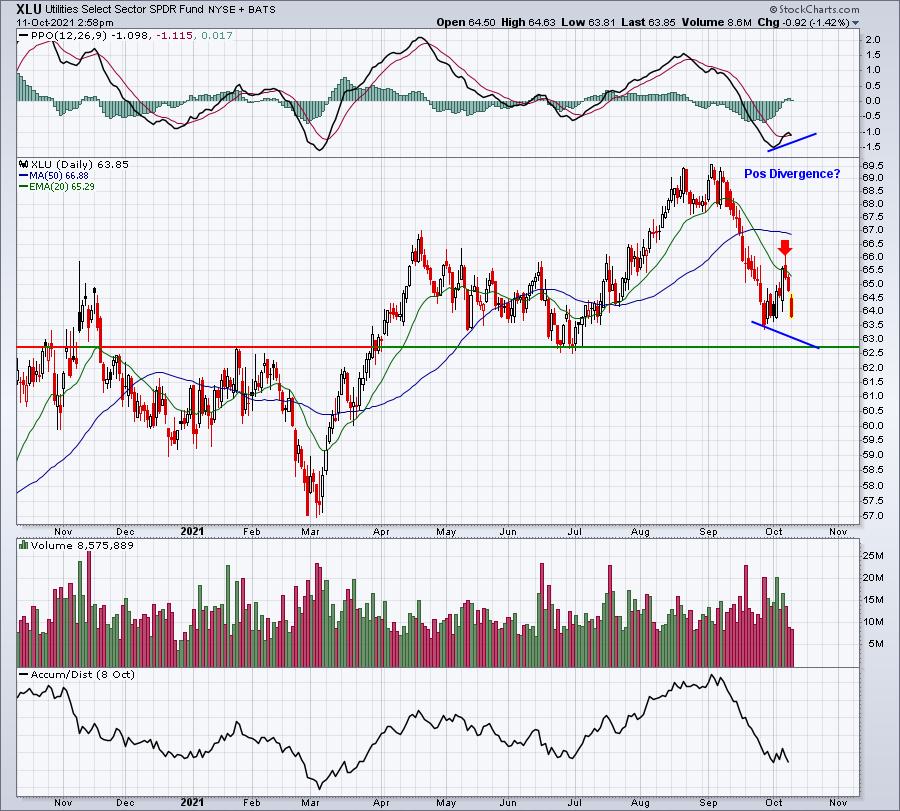Viewport: 900px width, 811px height.
Task: Click the PPO(12,26,9) legend line marker
Action: [24, 36]
